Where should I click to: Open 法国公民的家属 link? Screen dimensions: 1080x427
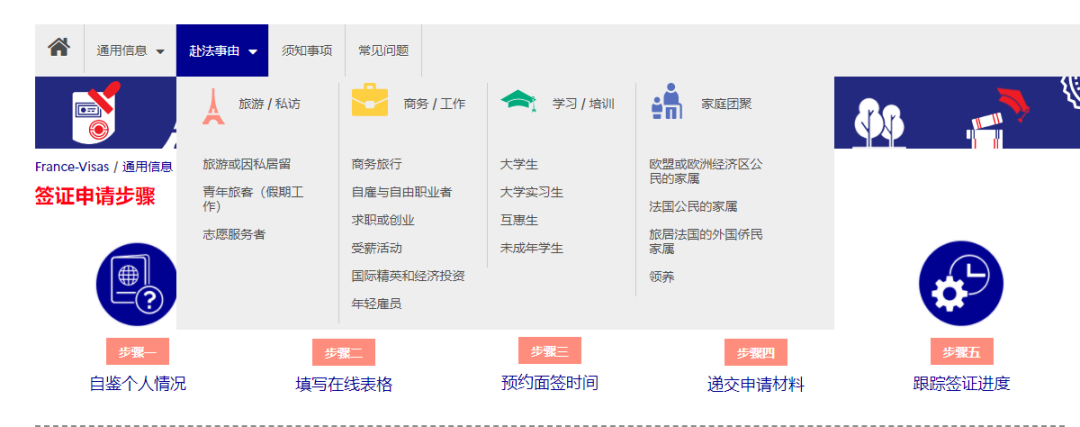[693, 207]
